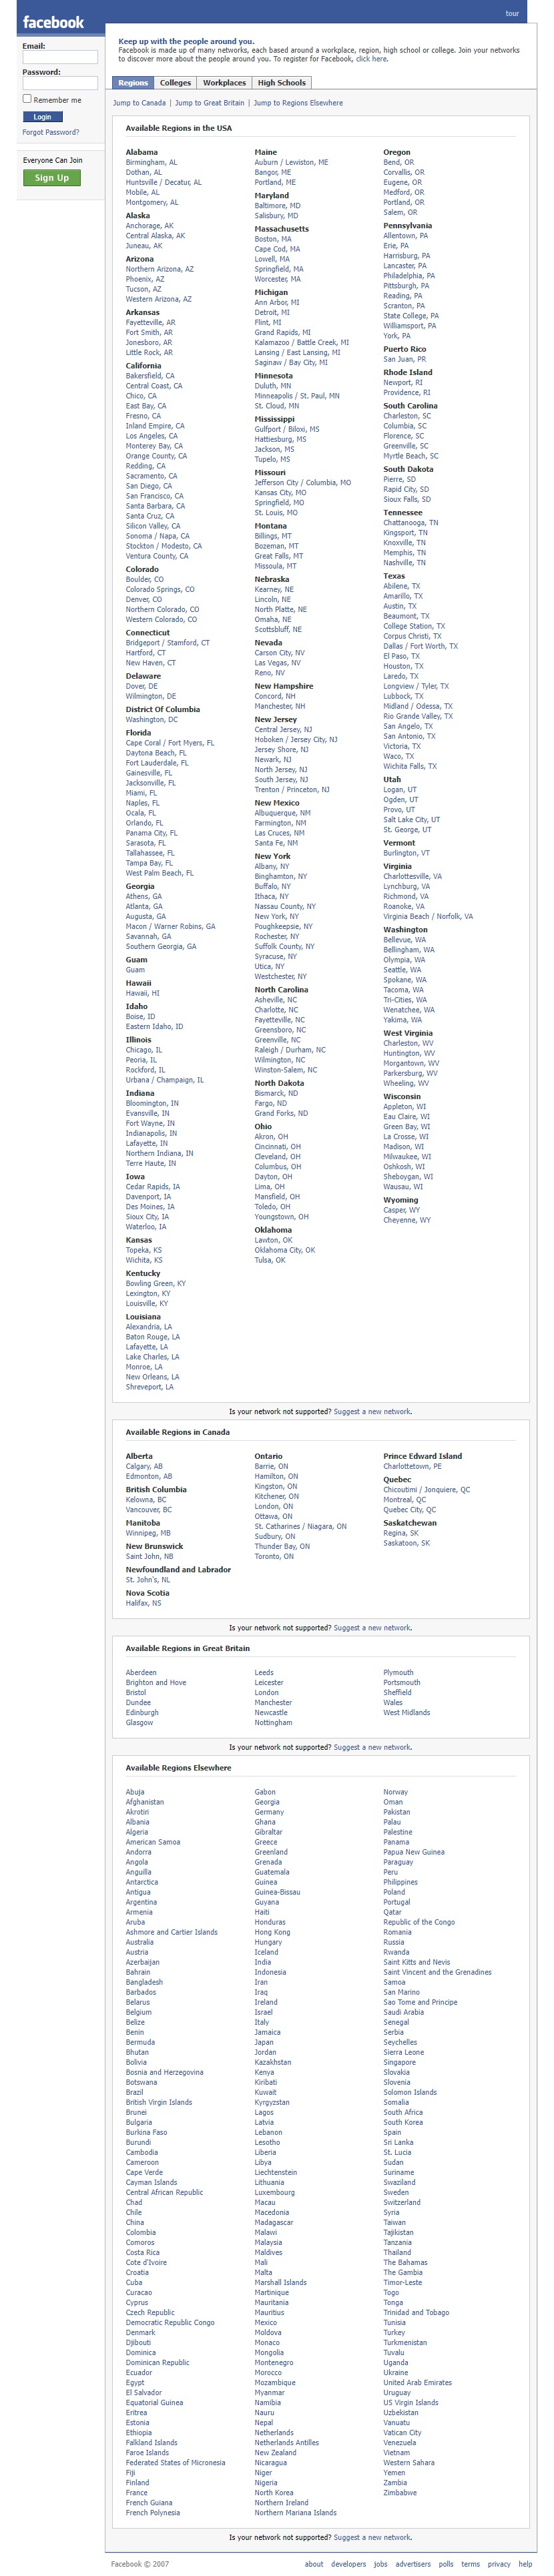Switch to the Colleges tab

coord(175,83)
